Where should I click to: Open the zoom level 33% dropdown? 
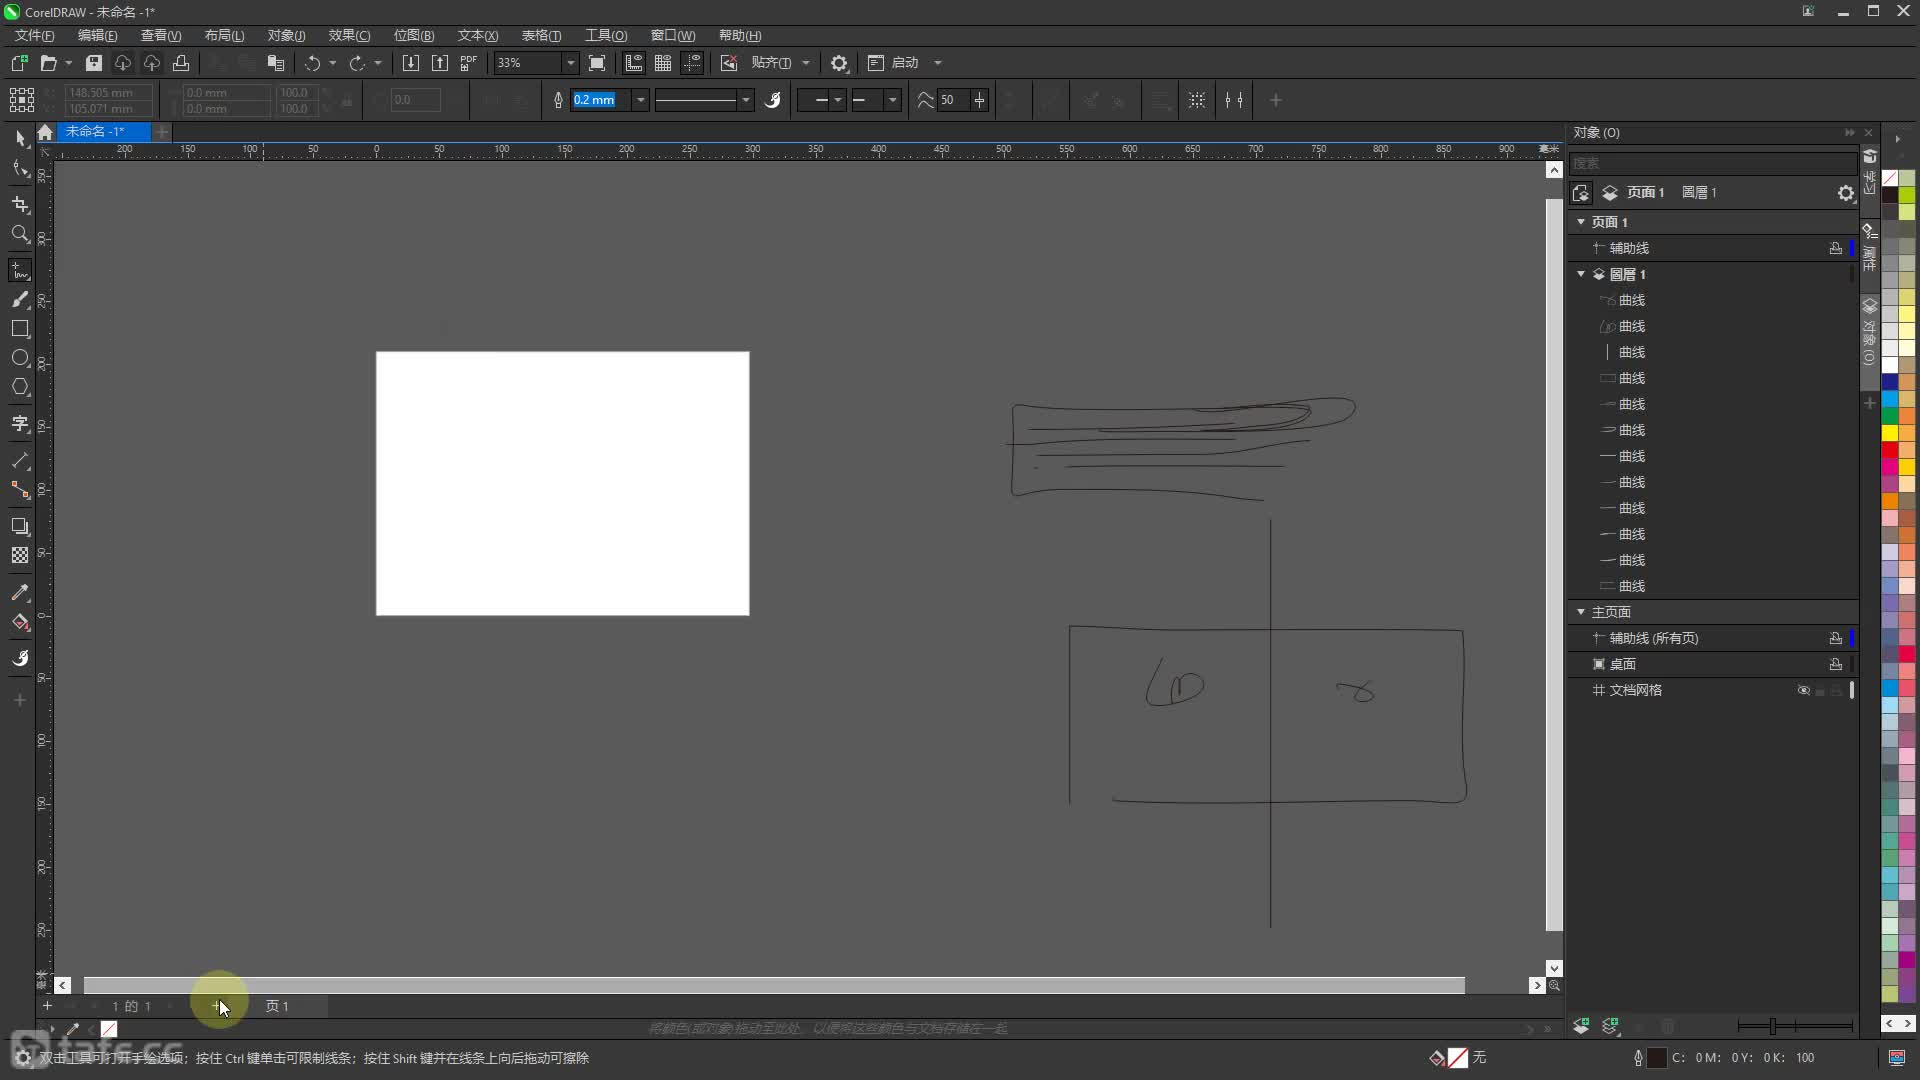coord(571,63)
